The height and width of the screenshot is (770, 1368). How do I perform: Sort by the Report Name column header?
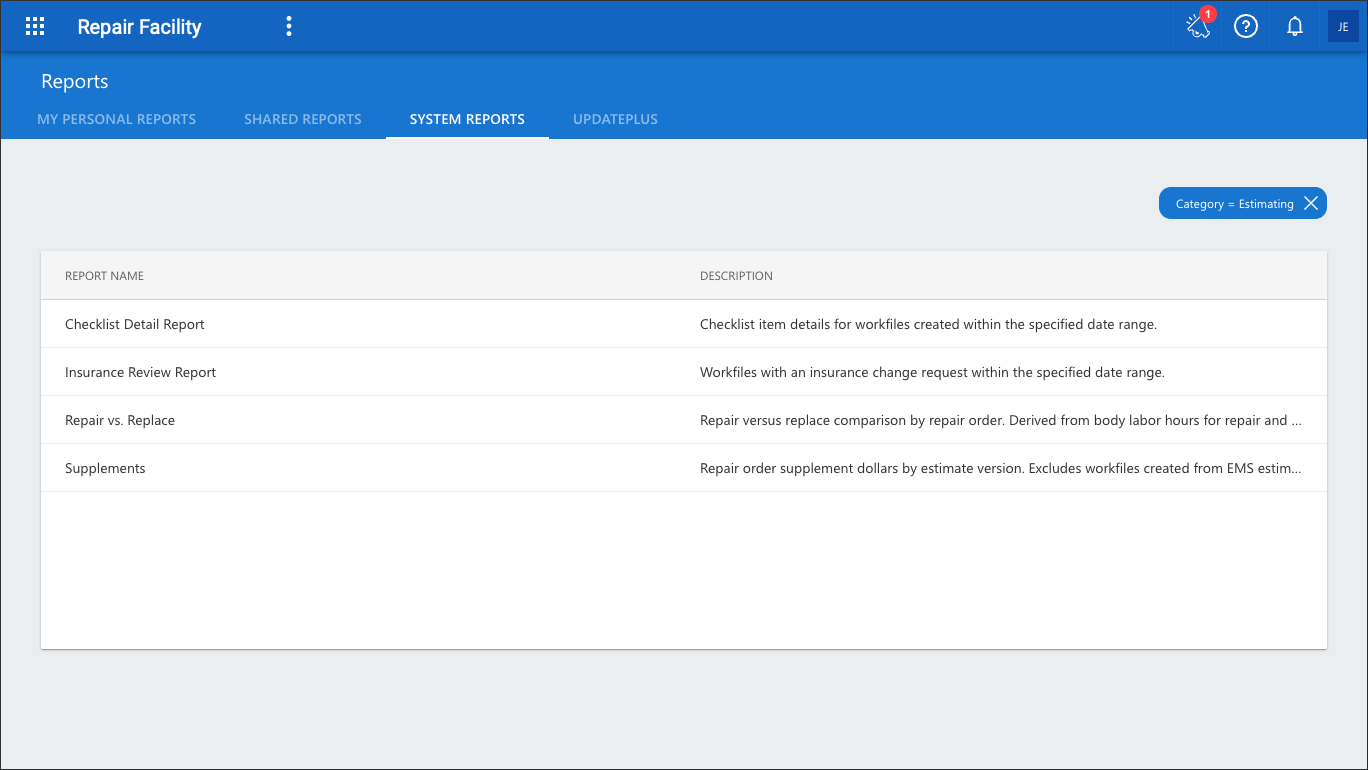[104, 276]
